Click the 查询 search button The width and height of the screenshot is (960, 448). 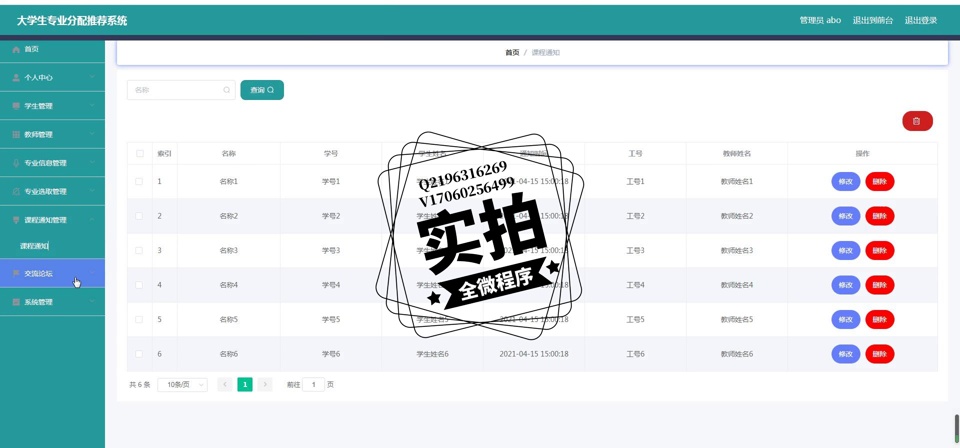point(262,90)
